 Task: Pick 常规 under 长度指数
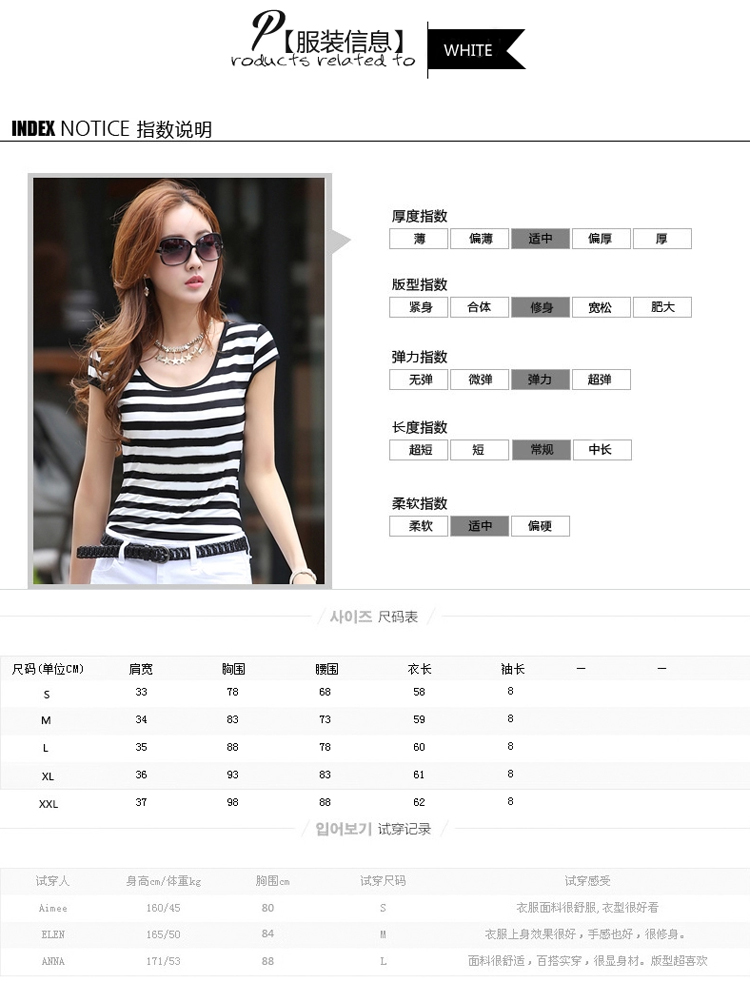click(540, 450)
